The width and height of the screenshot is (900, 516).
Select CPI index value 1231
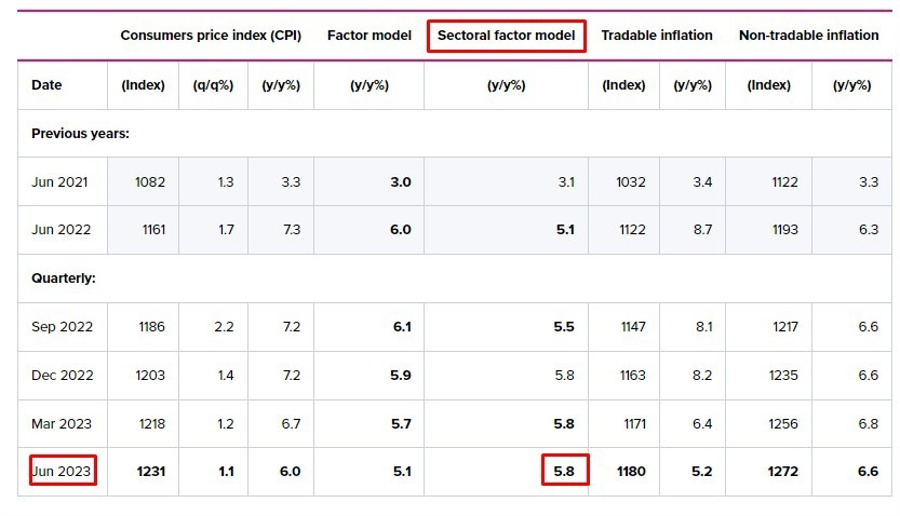coord(151,471)
